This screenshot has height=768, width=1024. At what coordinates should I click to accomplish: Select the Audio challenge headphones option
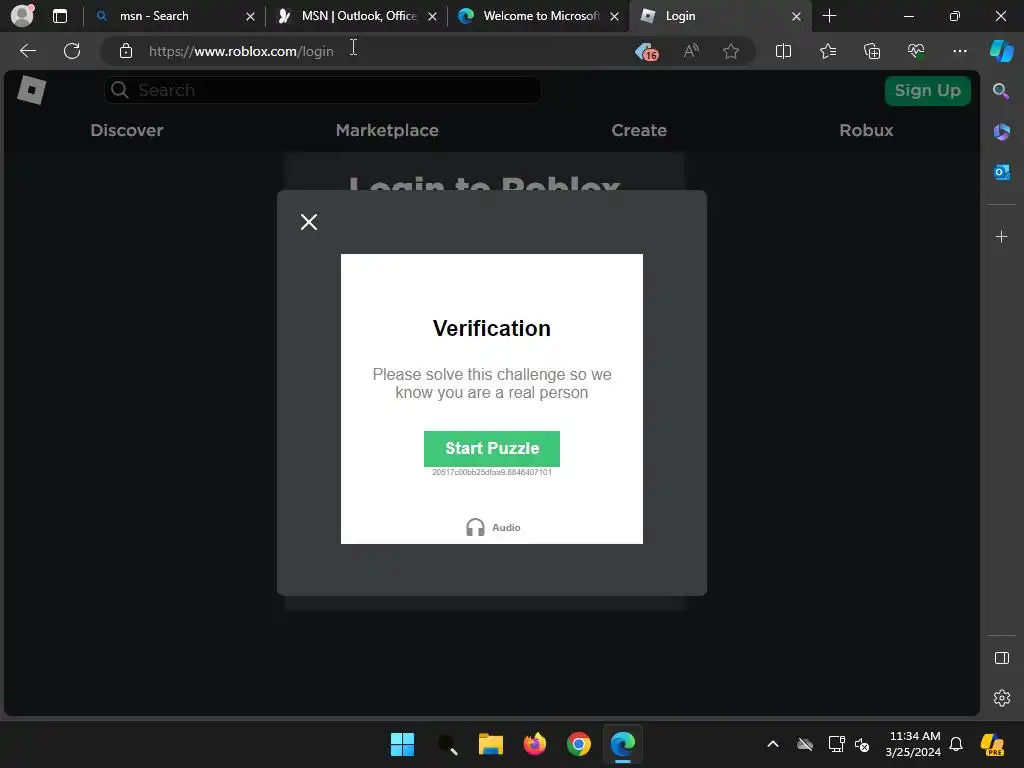(x=492, y=527)
